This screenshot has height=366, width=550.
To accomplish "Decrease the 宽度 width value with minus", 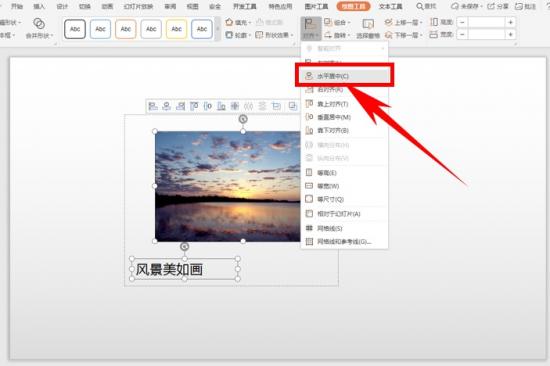I will tap(462, 34).
